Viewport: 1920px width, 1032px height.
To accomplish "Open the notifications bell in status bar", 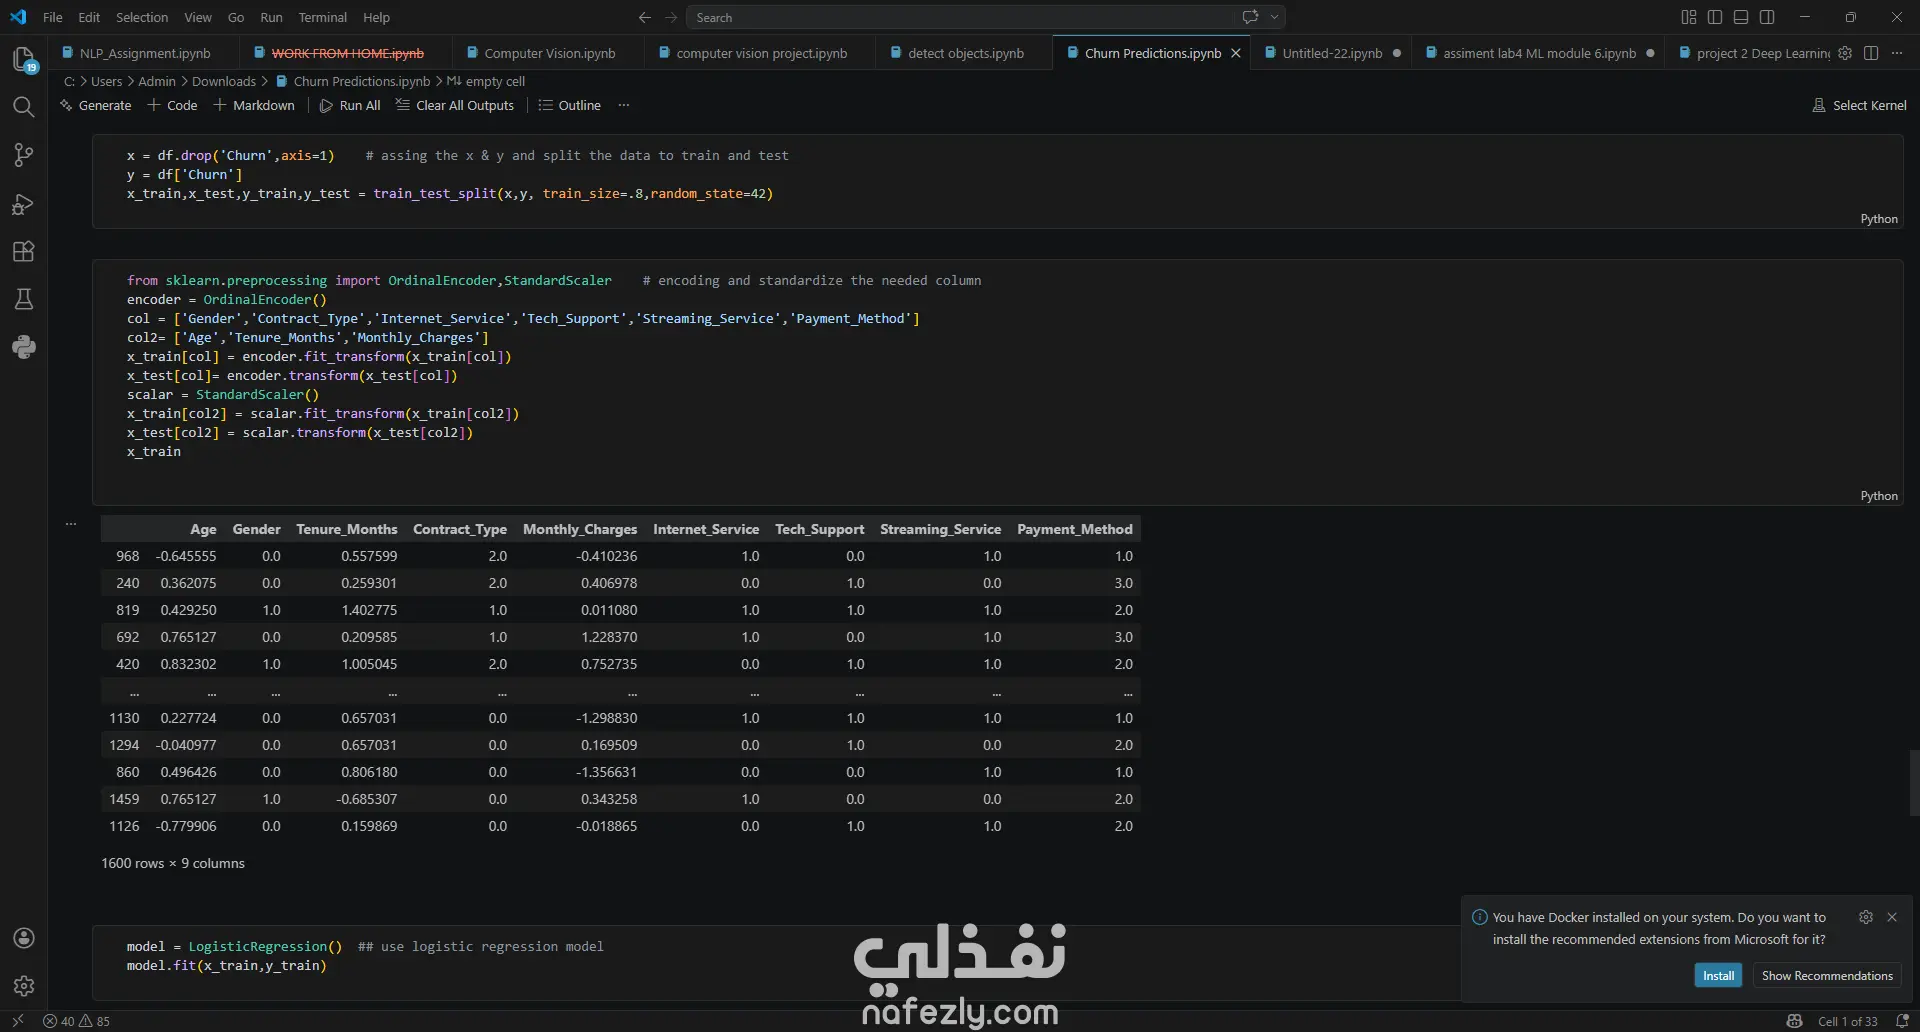I will point(1902,1021).
